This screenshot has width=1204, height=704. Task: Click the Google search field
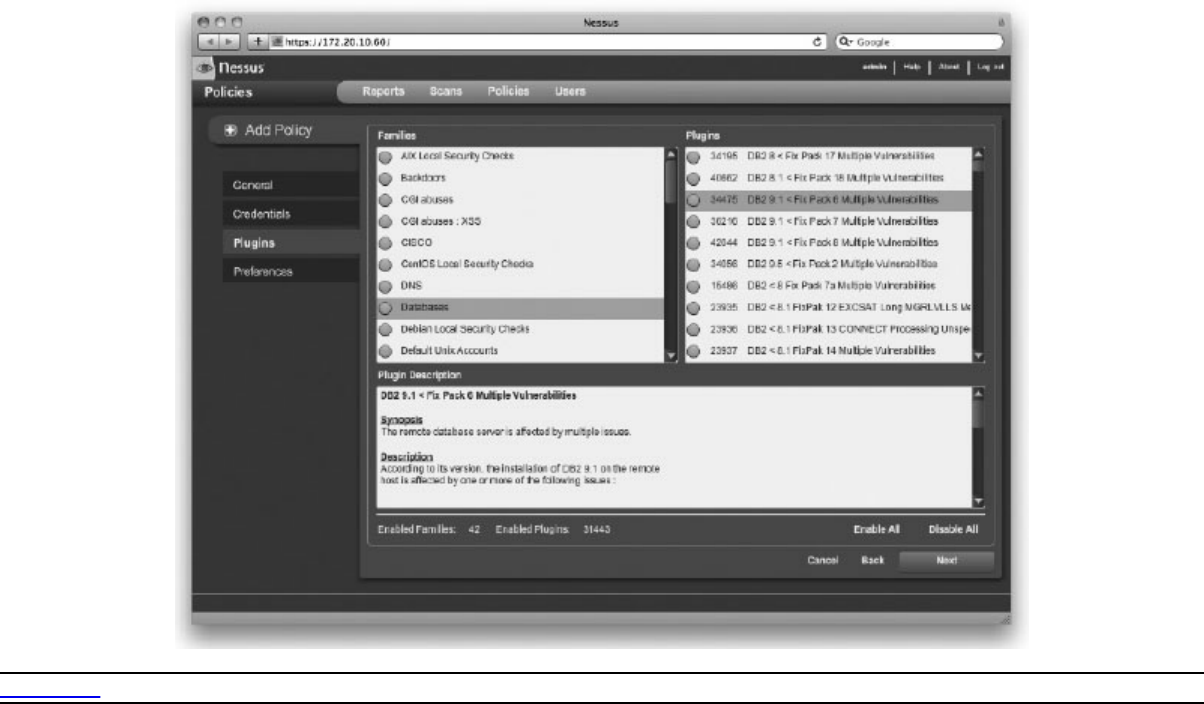[920, 42]
